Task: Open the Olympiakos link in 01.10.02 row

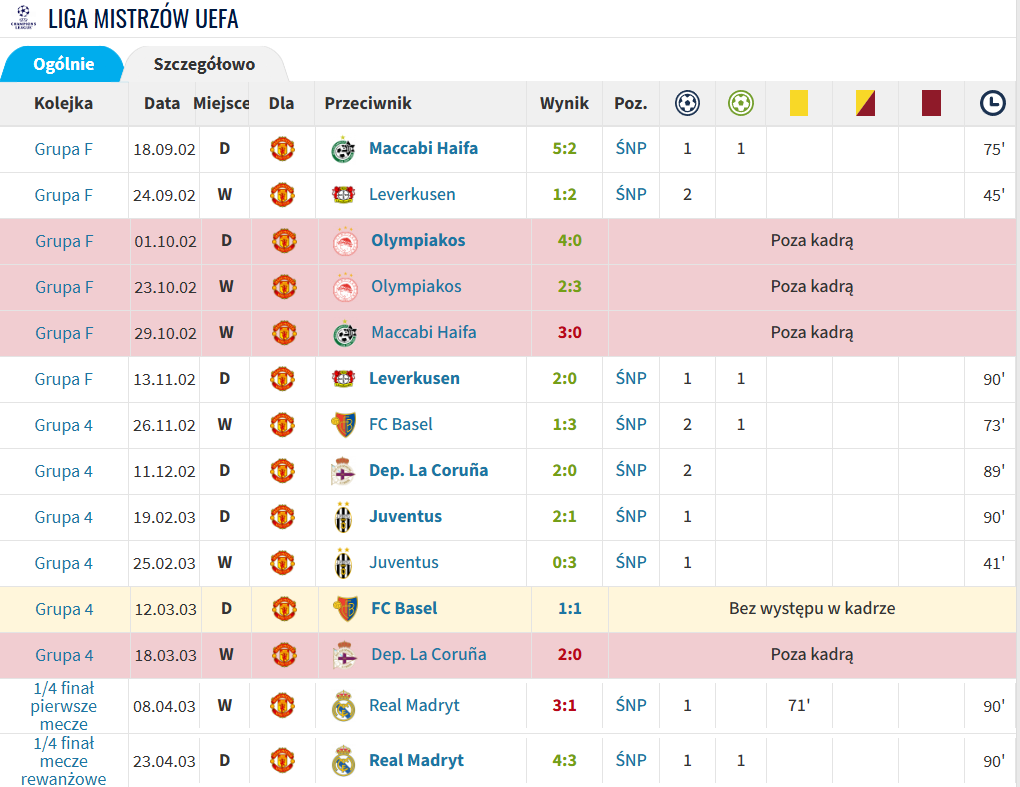Action: (x=418, y=240)
